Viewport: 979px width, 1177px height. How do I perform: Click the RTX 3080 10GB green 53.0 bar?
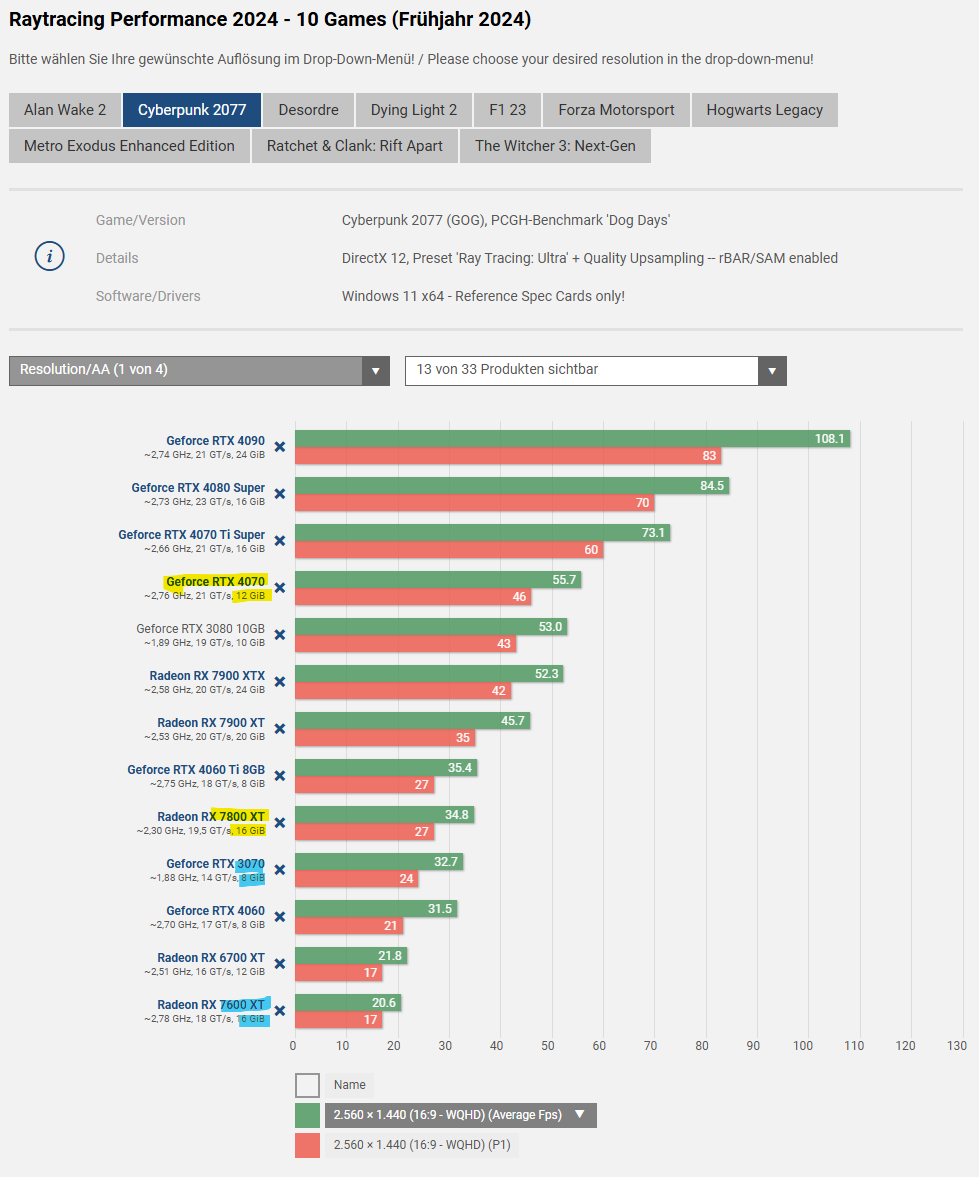(431, 626)
